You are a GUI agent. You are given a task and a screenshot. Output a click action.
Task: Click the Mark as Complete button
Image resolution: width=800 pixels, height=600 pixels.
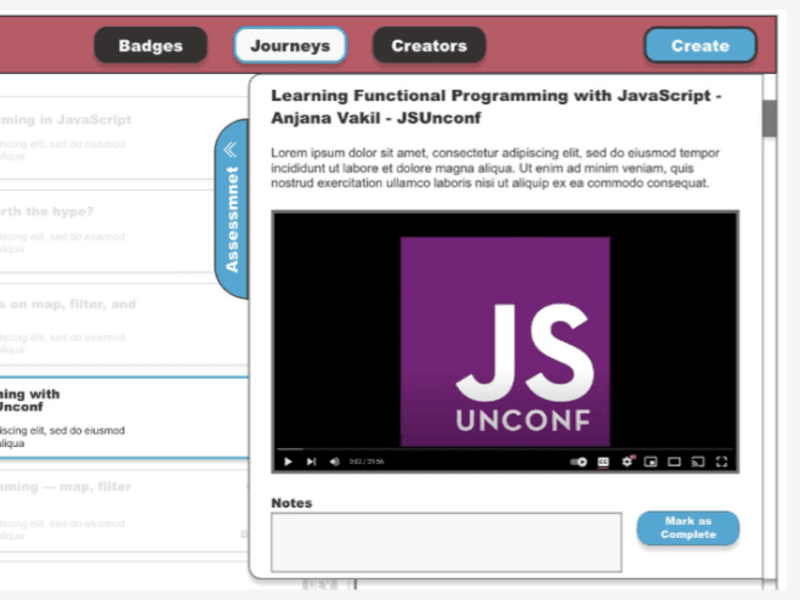[688, 528]
